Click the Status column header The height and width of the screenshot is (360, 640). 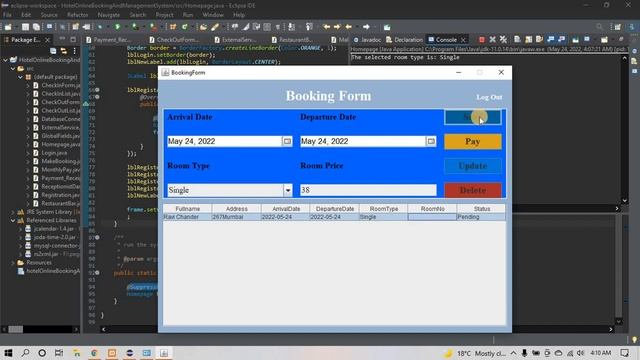point(481,209)
